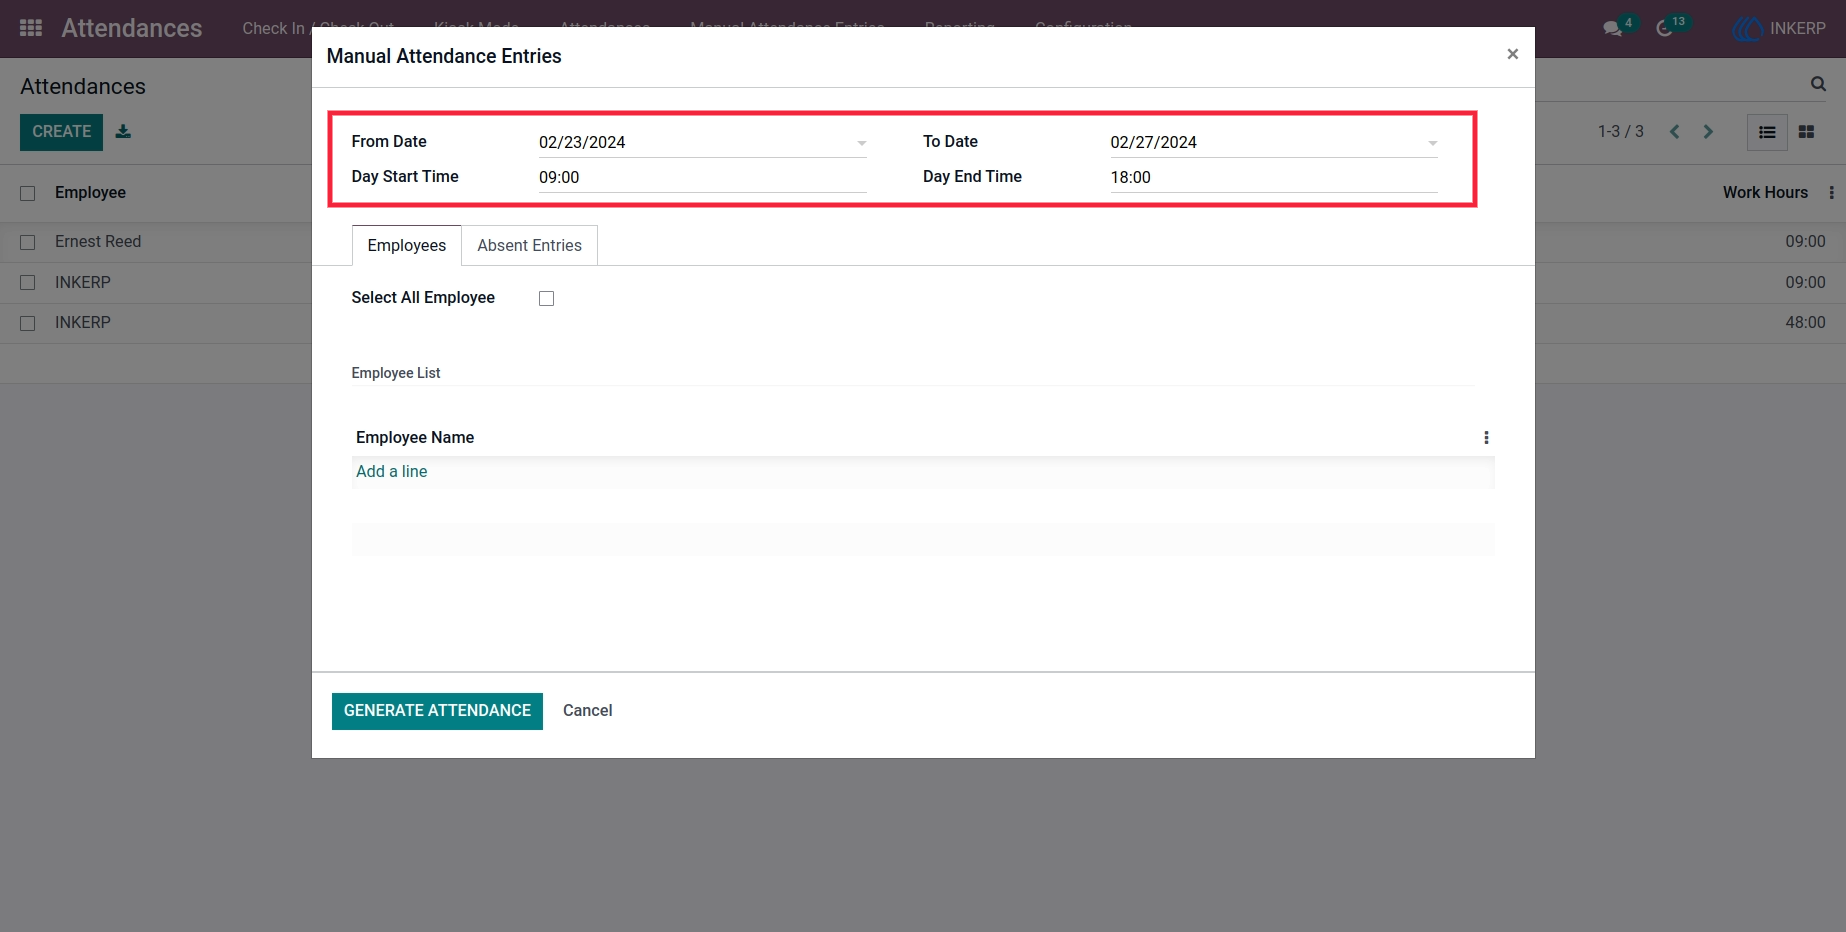Open the Check In / Check Out menu
The height and width of the screenshot is (932, 1846).
point(318,28)
